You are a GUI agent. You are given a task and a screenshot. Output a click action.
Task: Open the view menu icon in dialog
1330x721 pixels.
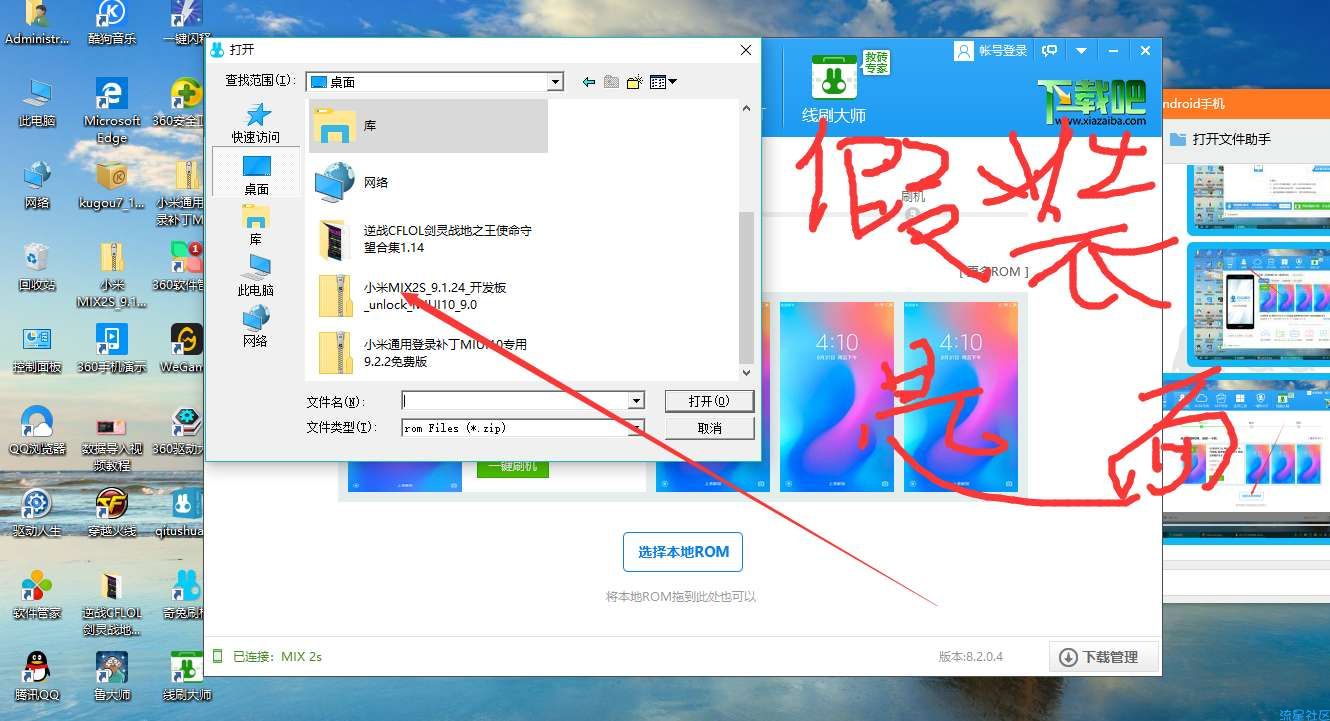click(x=663, y=82)
